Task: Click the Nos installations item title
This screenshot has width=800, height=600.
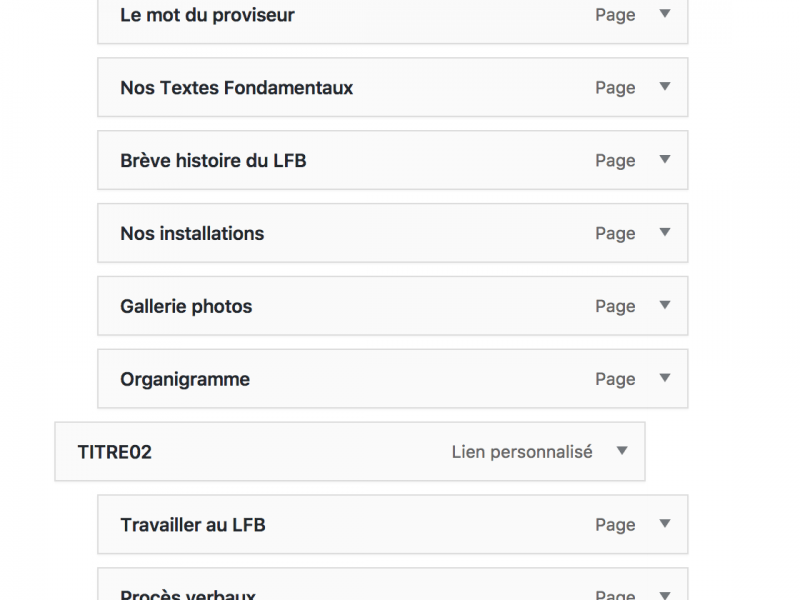Action: tap(192, 234)
